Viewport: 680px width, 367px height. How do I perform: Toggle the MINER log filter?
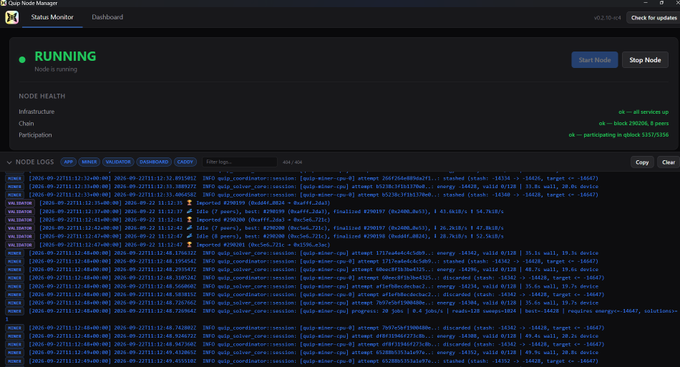(x=89, y=162)
